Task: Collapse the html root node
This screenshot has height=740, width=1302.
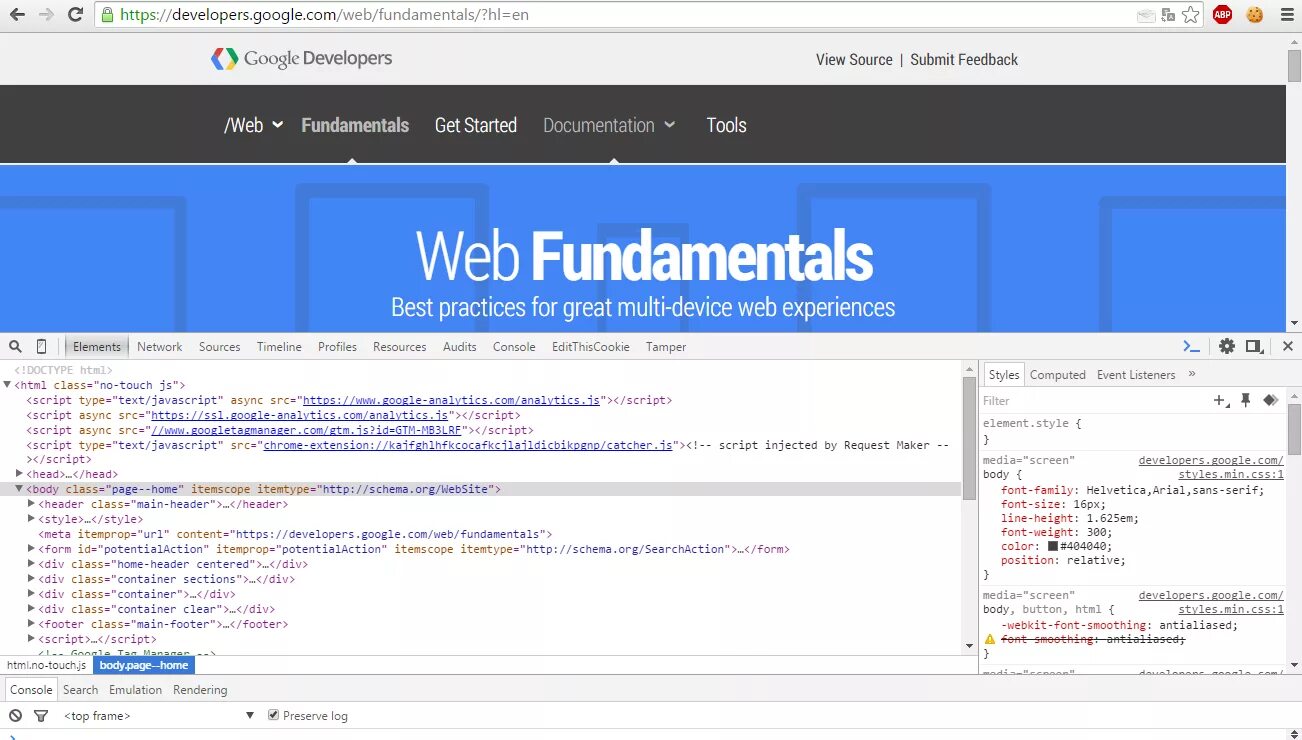Action: [x=7, y=385]
